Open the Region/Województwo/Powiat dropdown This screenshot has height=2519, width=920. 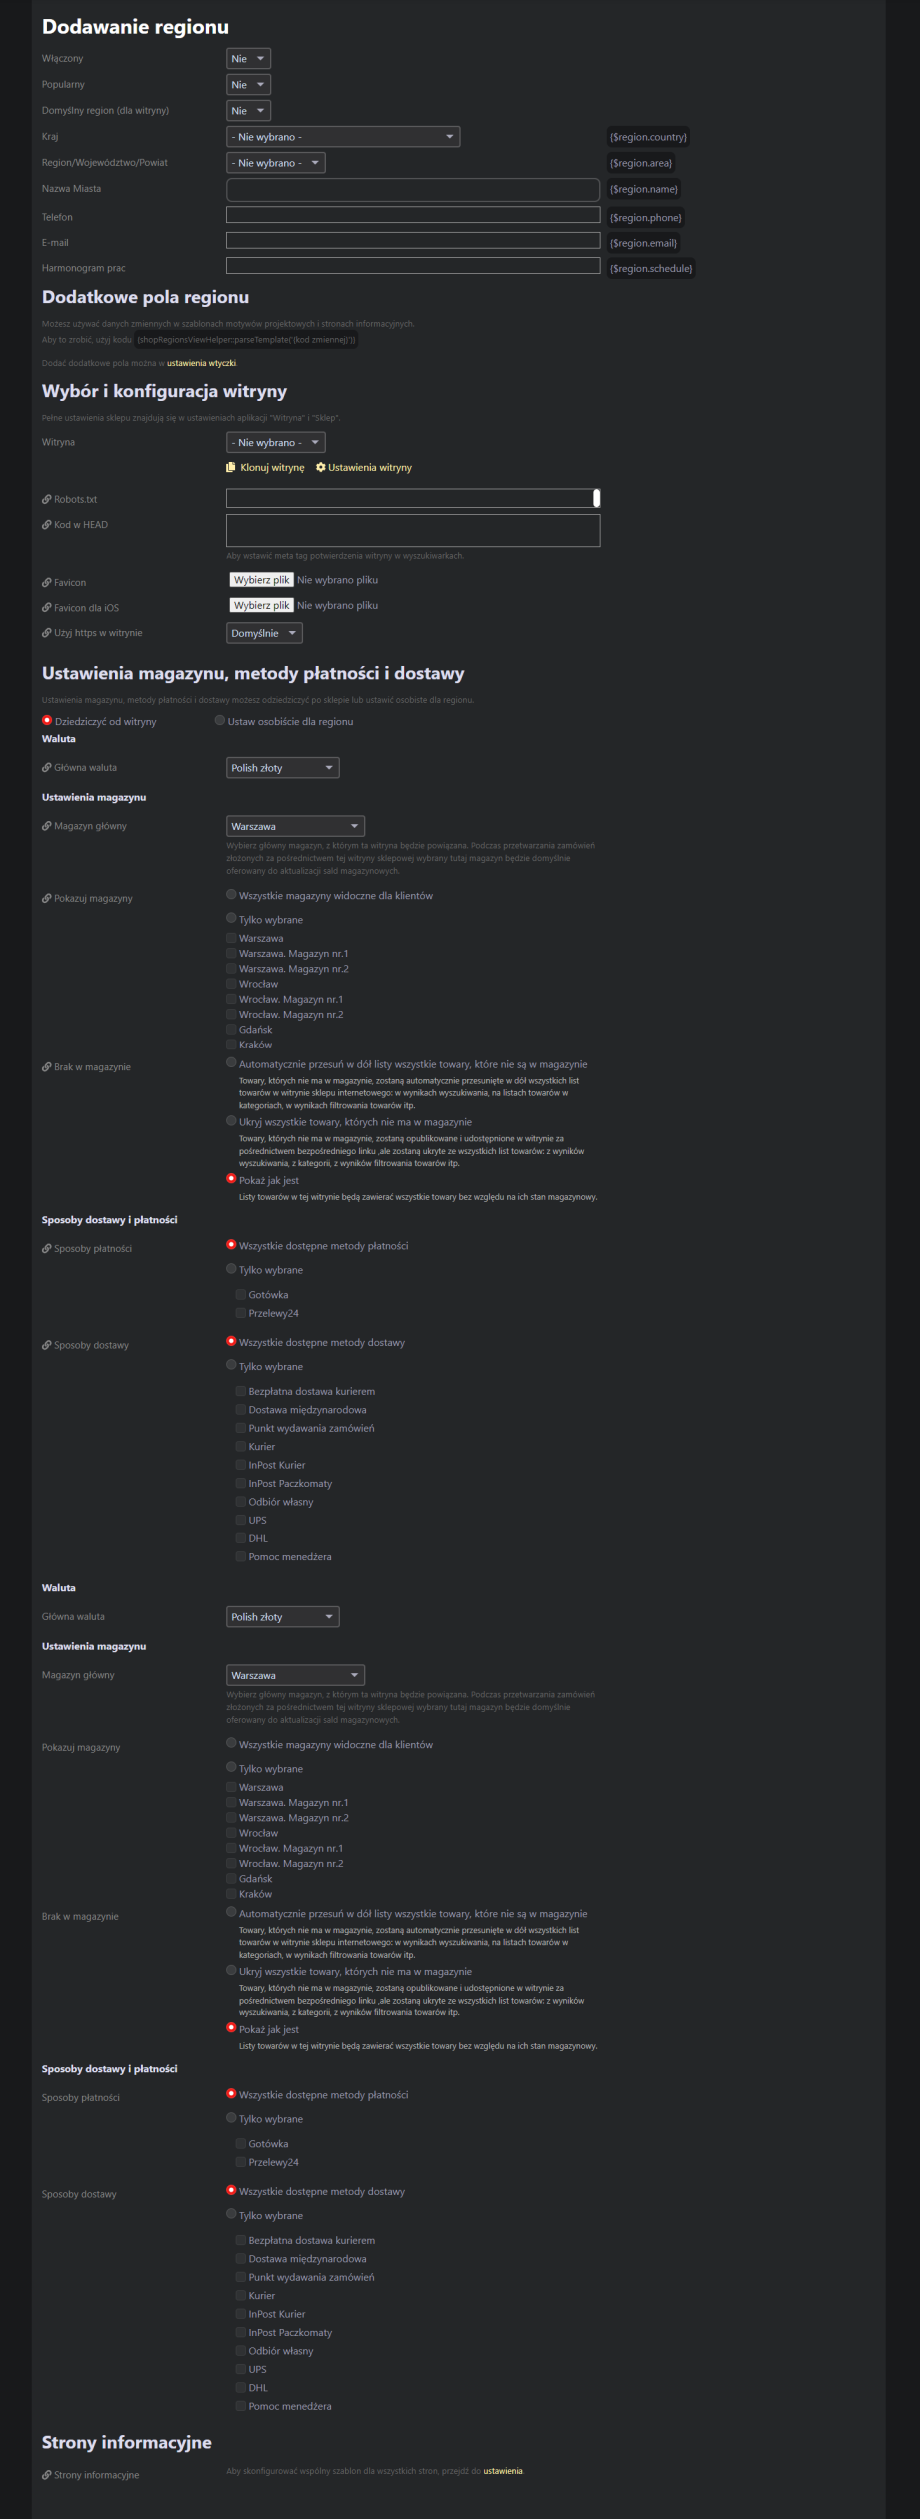pyautogui.click(x=276, y=163)
